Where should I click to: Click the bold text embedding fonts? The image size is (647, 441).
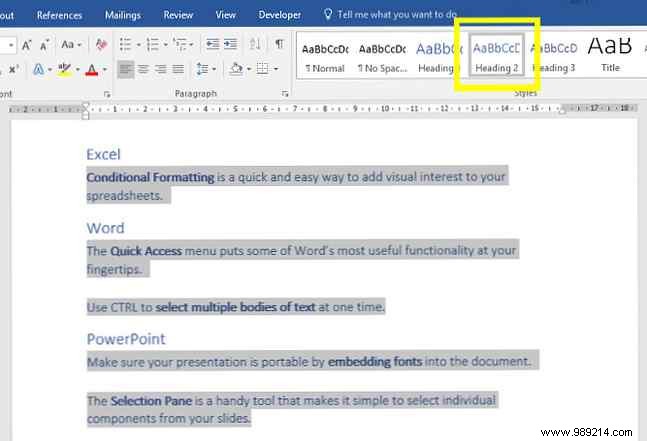(375, 361)
